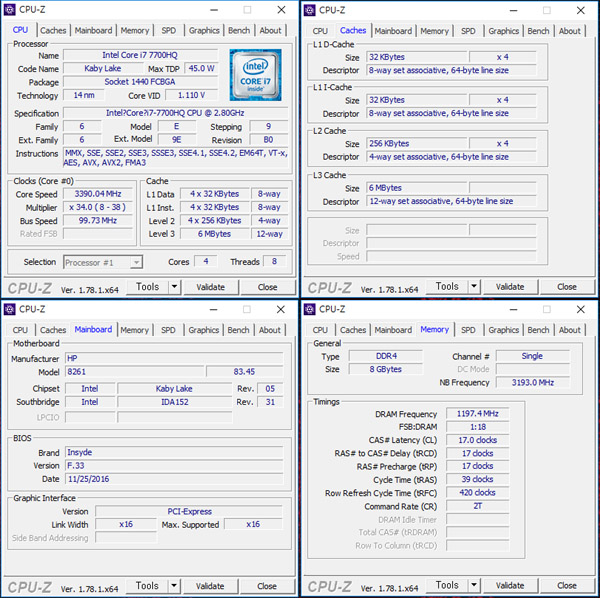Click the BIOS Version field F.33
This screenshot has height=598, width=600.
(x=174, y=466)
